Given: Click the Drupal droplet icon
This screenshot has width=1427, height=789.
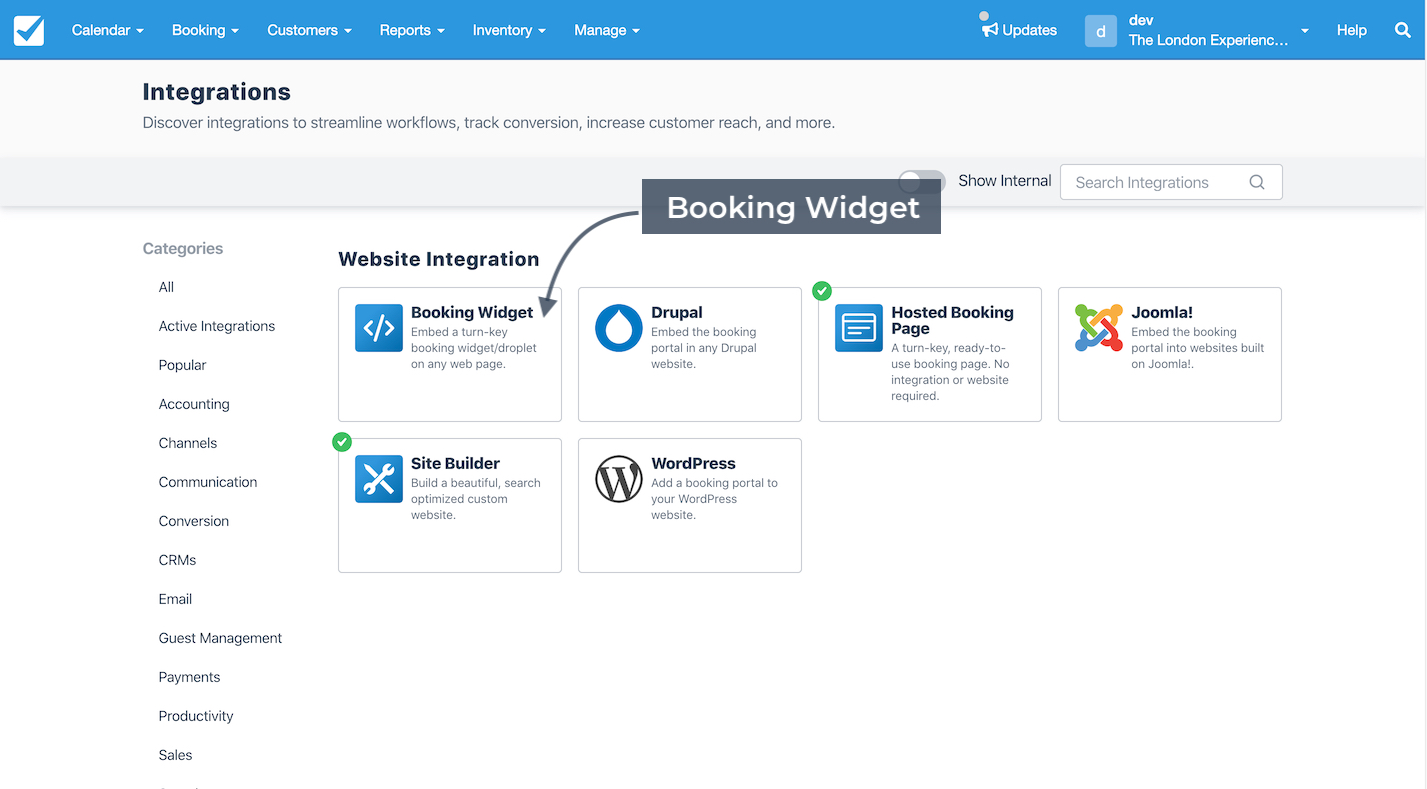Looking at the screenshot, I should (619, 328).
